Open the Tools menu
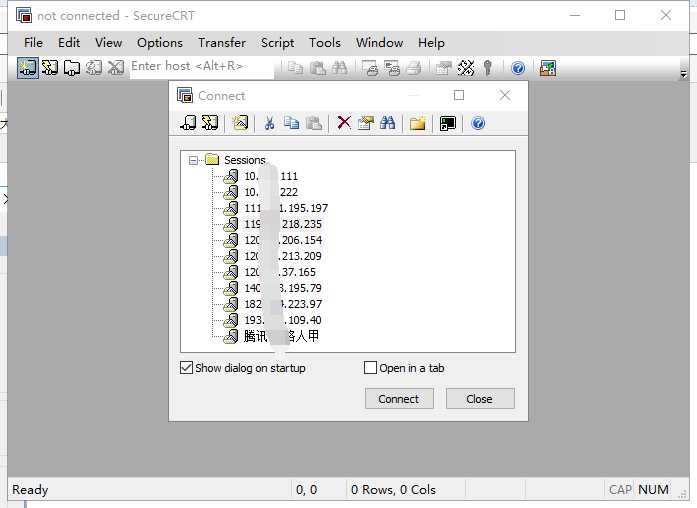The width and height of the screenshot is (697, 508). [325, 43]
